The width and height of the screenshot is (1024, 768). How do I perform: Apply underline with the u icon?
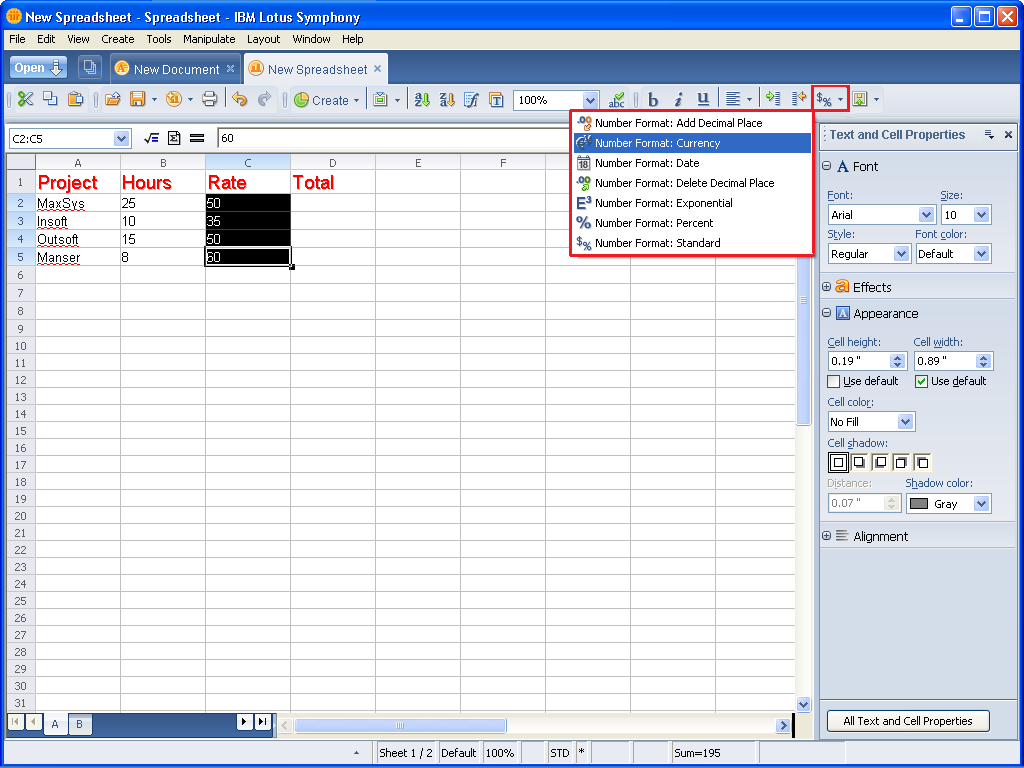pos(703,99)
